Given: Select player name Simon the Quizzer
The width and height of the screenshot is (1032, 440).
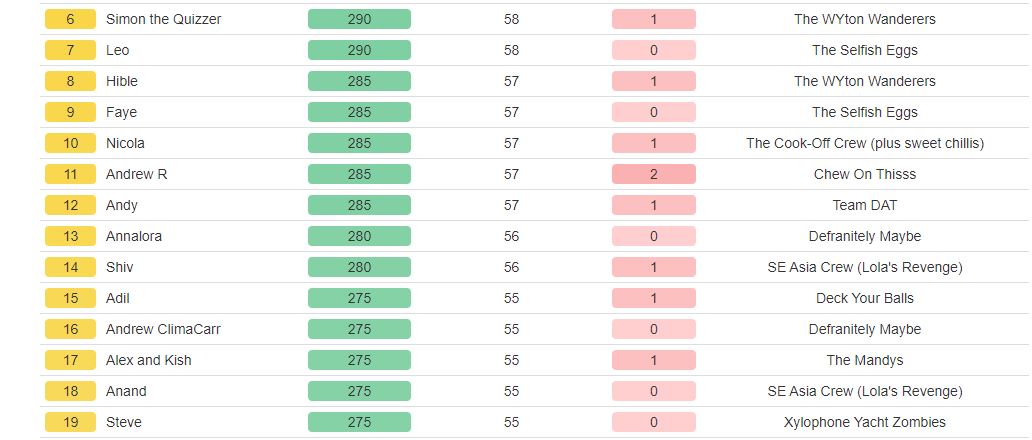Looking at the screenshot, I should point(163,19).
